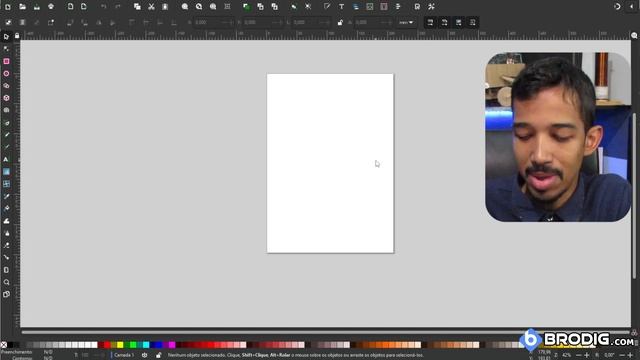This screenshot has width=640, height=360.
Task: Duplicate the selected object icon
Action: tap(246, 7)
